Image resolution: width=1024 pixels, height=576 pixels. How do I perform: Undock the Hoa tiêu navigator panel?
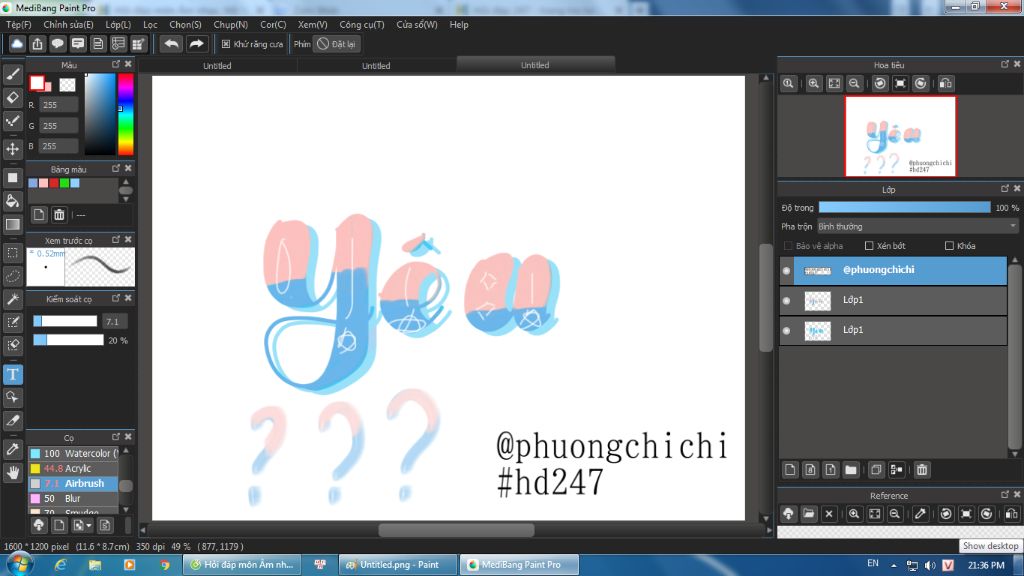tap(1004, 64)
